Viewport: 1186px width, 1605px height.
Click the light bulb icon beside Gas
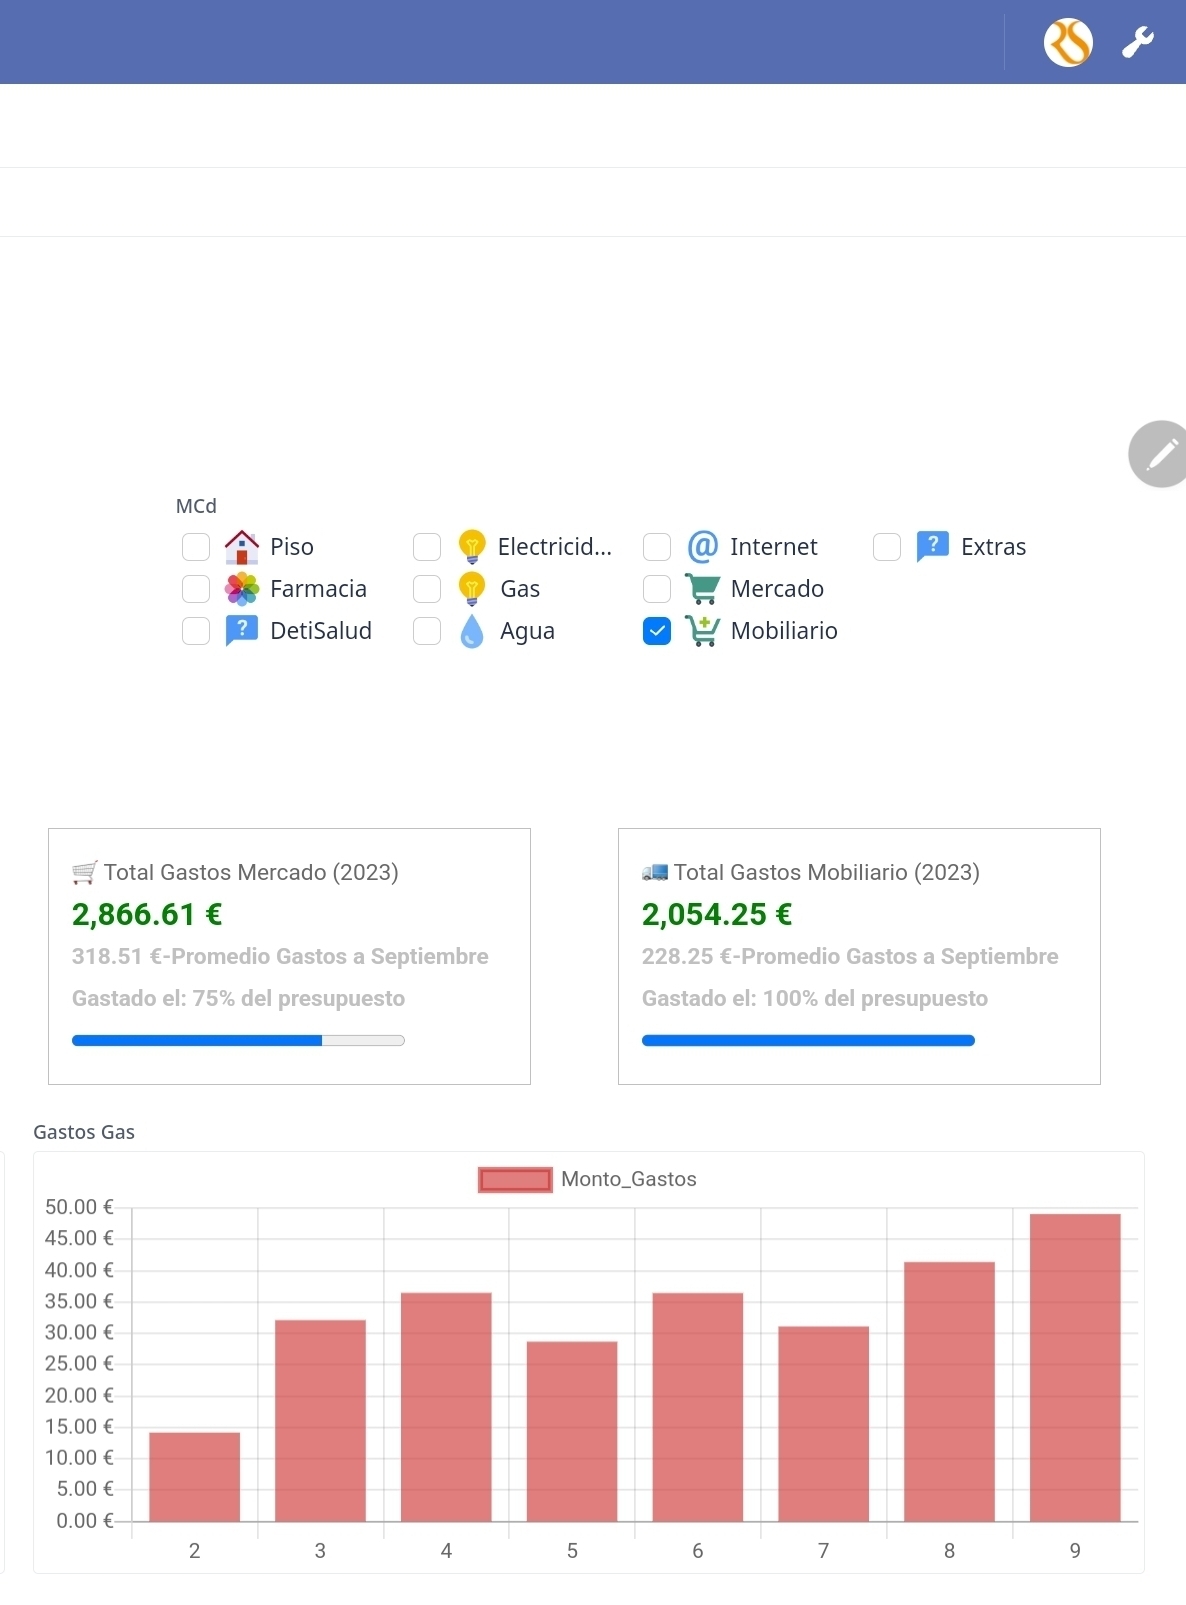(472, 589)
